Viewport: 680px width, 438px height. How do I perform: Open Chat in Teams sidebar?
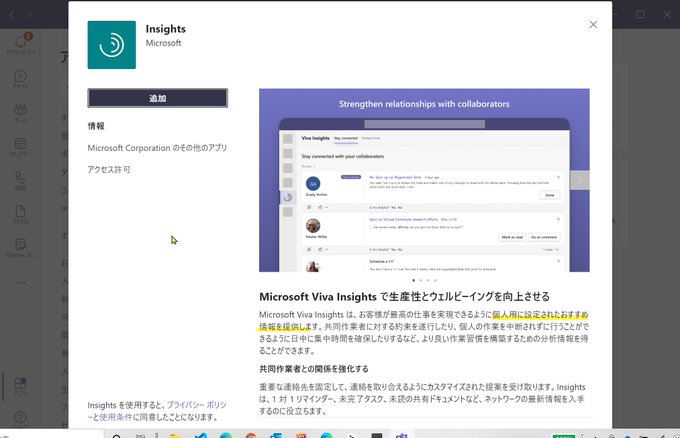(x=20, y=79)
